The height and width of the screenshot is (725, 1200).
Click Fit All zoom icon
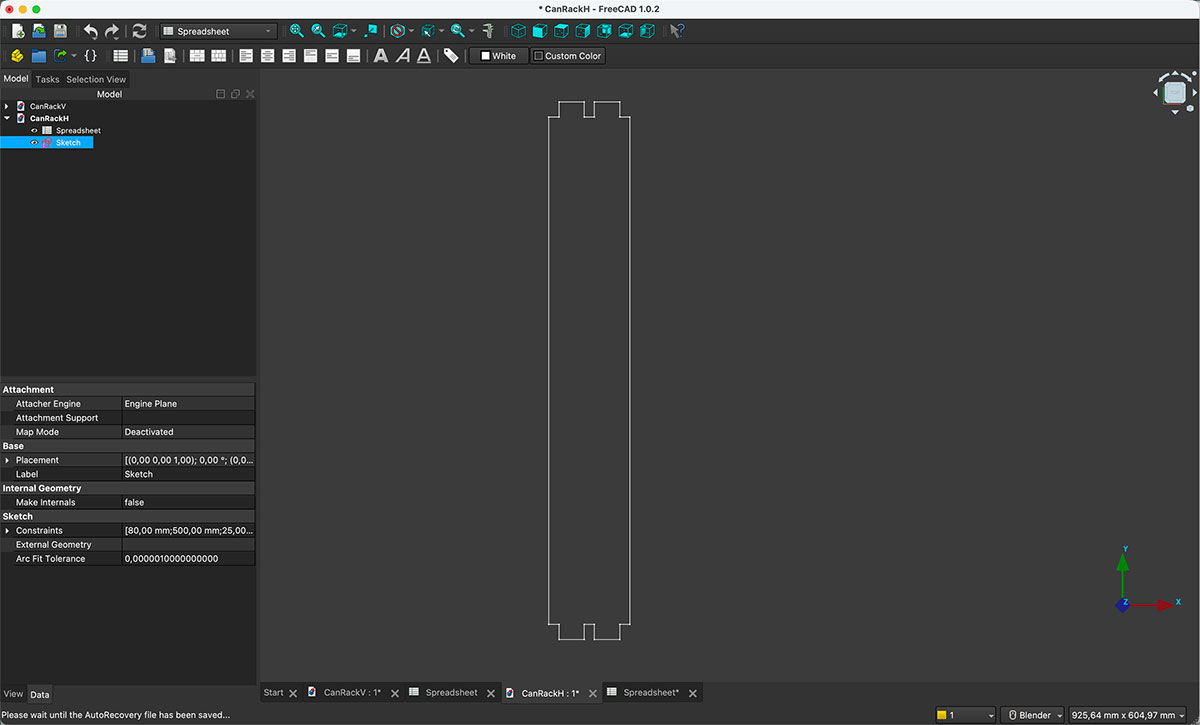[296, 31]
